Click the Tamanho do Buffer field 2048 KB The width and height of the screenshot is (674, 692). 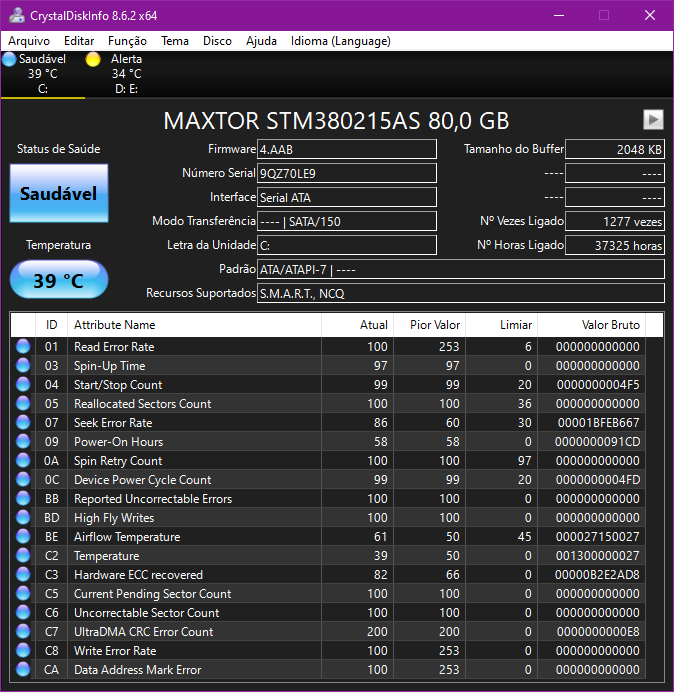[x=615, y=149]
